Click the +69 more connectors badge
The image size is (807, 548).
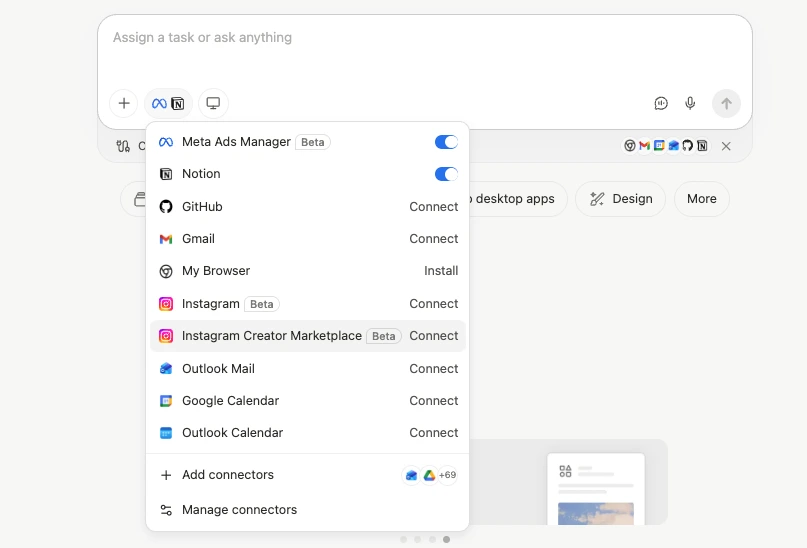[447, 475]
